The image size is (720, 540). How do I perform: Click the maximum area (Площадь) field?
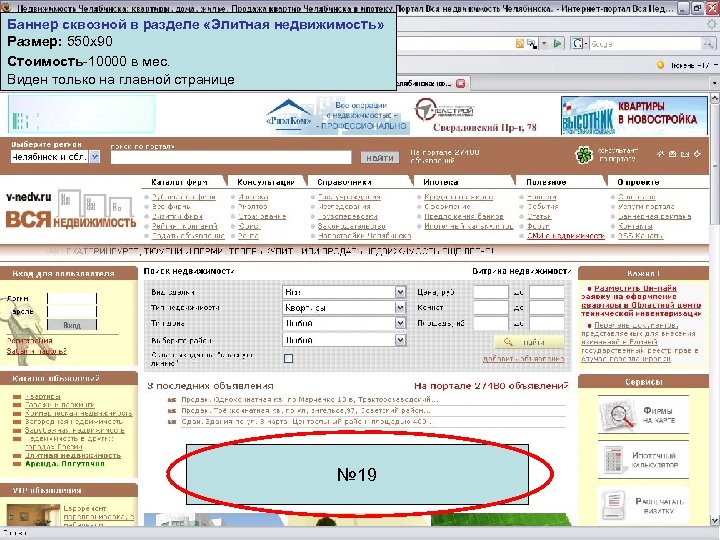click(547, 323)
